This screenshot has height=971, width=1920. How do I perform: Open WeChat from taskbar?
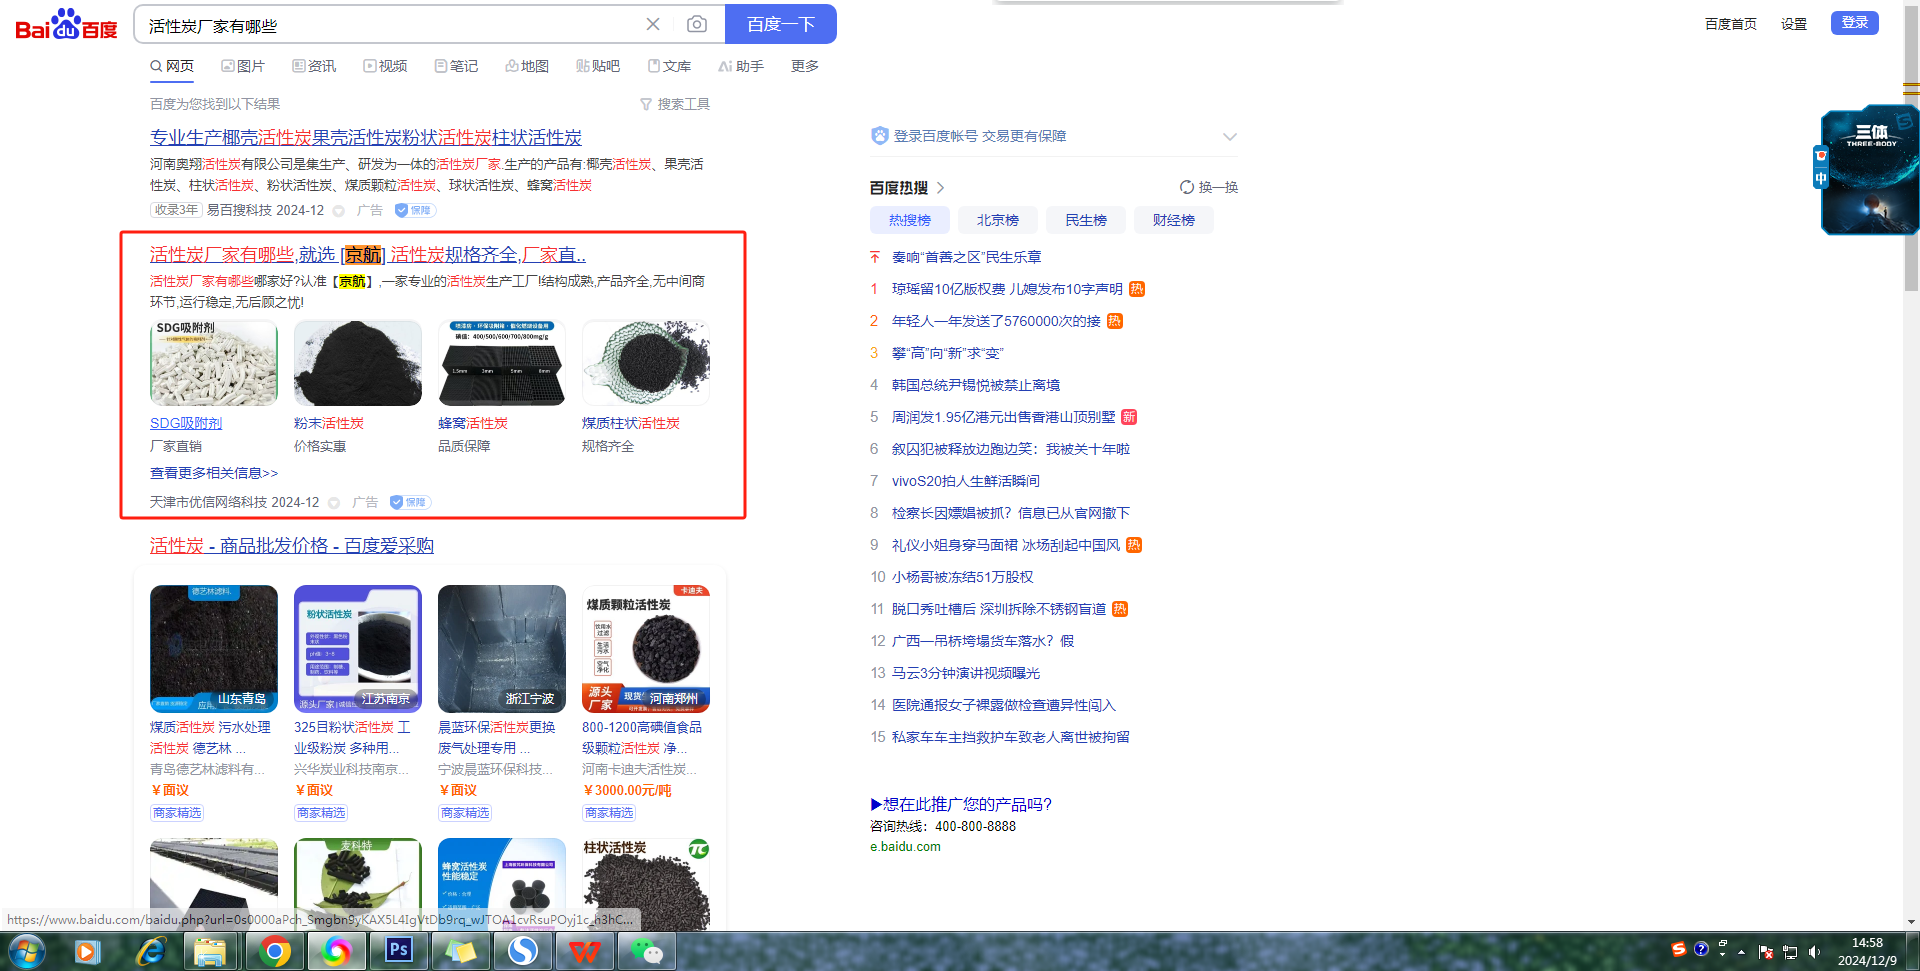click(646, 951)
